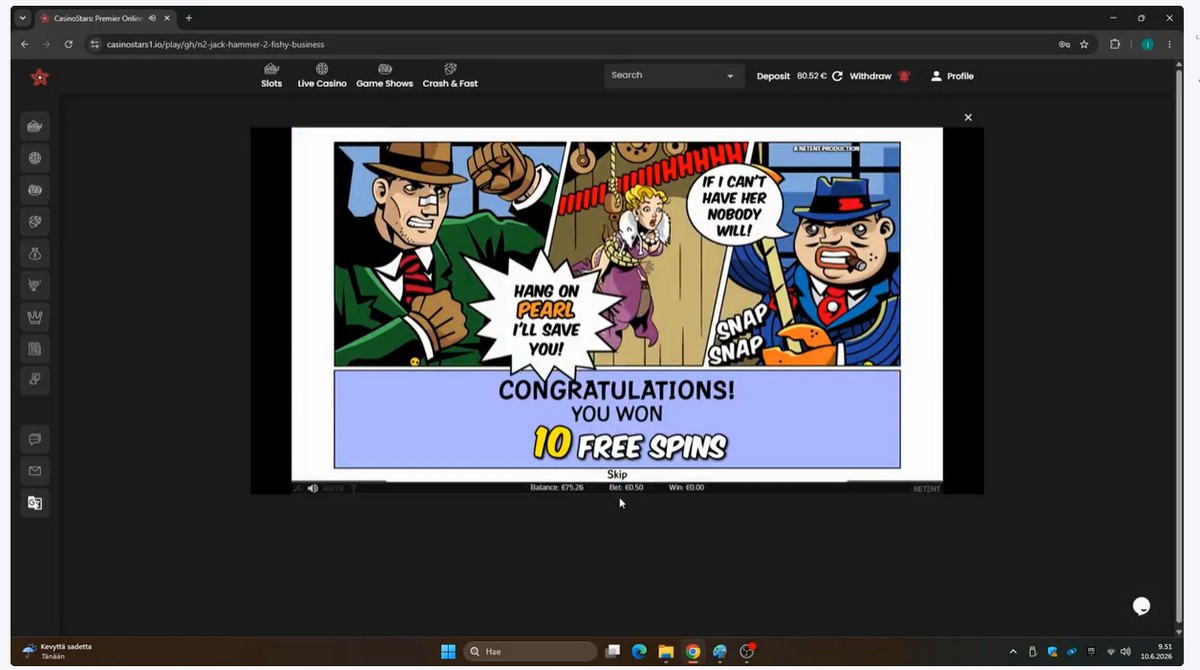Open the Slots menu item
1200x670 pixels.
272,76
